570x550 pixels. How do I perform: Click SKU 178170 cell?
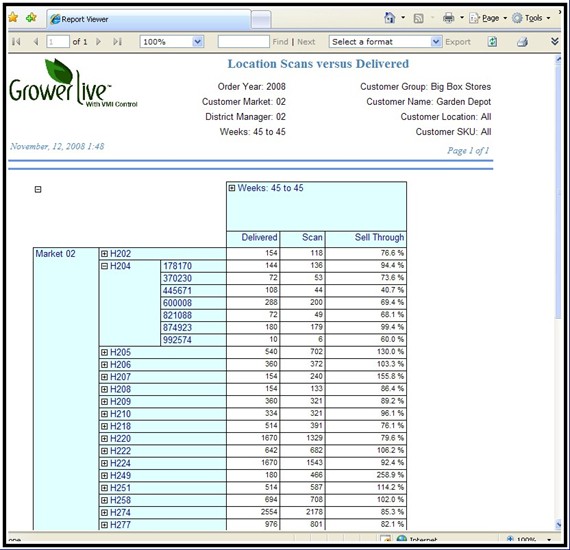(x=193, y=266)
